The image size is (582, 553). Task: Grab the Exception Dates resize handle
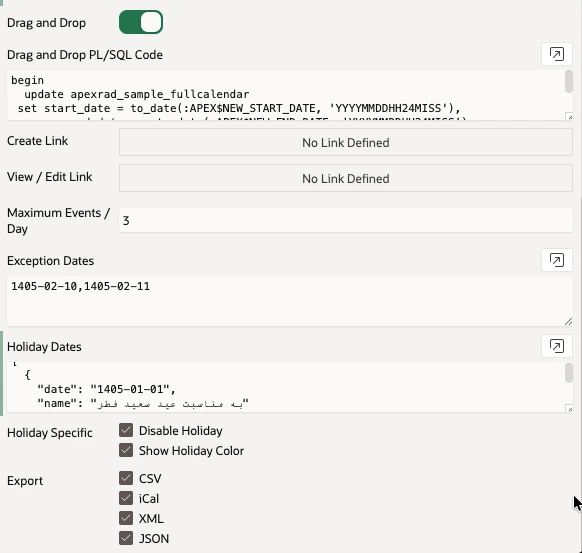568,322
